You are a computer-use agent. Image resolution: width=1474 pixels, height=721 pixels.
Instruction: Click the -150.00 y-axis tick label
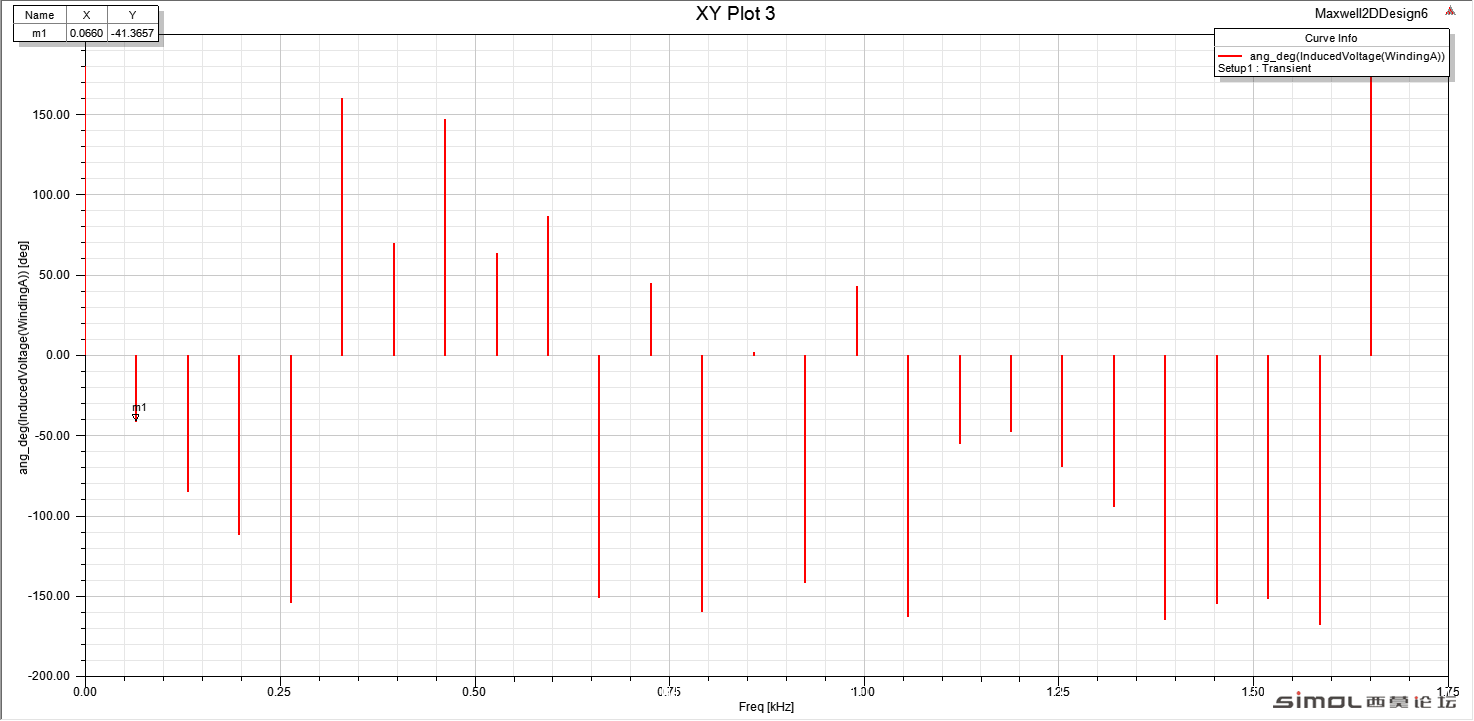50,596
